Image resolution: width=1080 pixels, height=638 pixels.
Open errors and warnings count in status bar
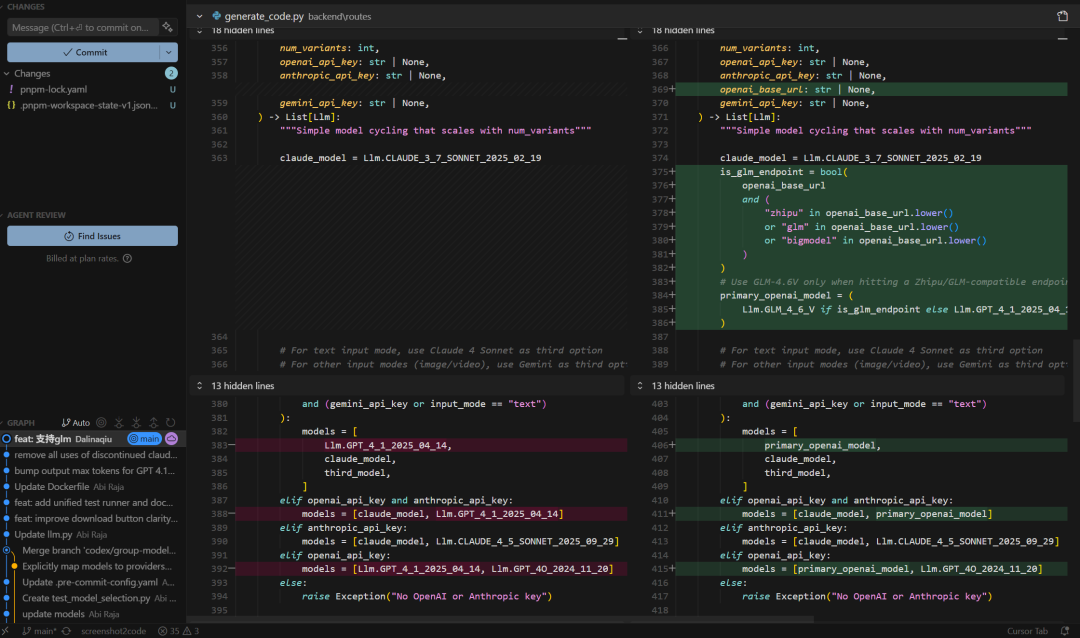coord(178,631)
